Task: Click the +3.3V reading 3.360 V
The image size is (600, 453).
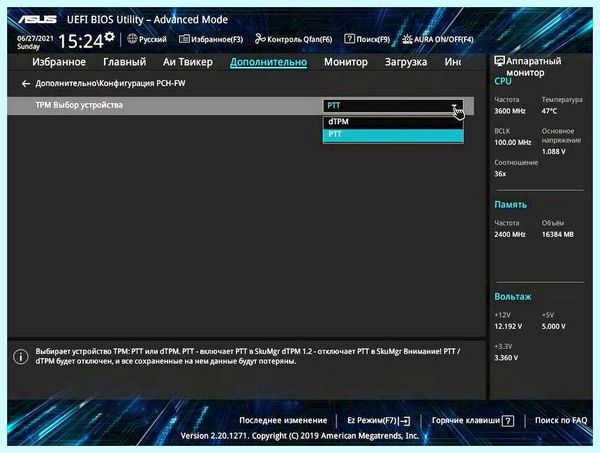Action: (x=506, y=358)
